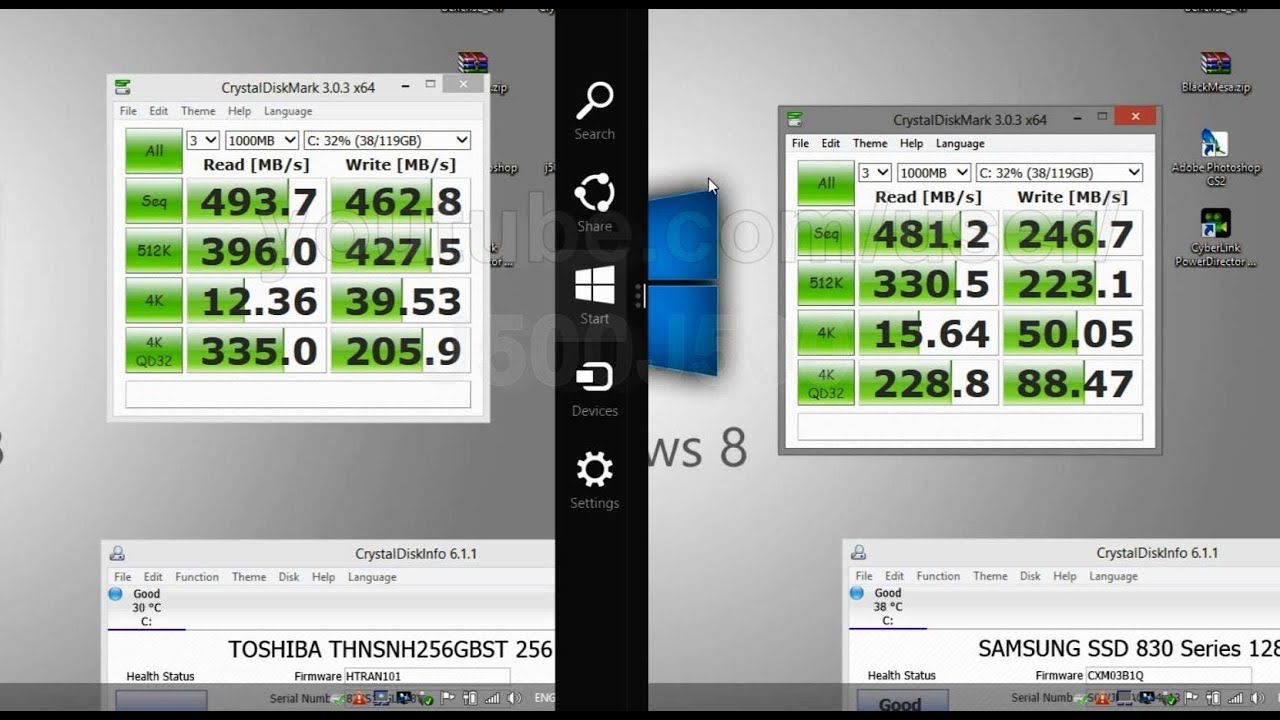Click the speaker volume icon beside ENG
The height and width of the screenshot is (720, 1280).
[515, 698]
